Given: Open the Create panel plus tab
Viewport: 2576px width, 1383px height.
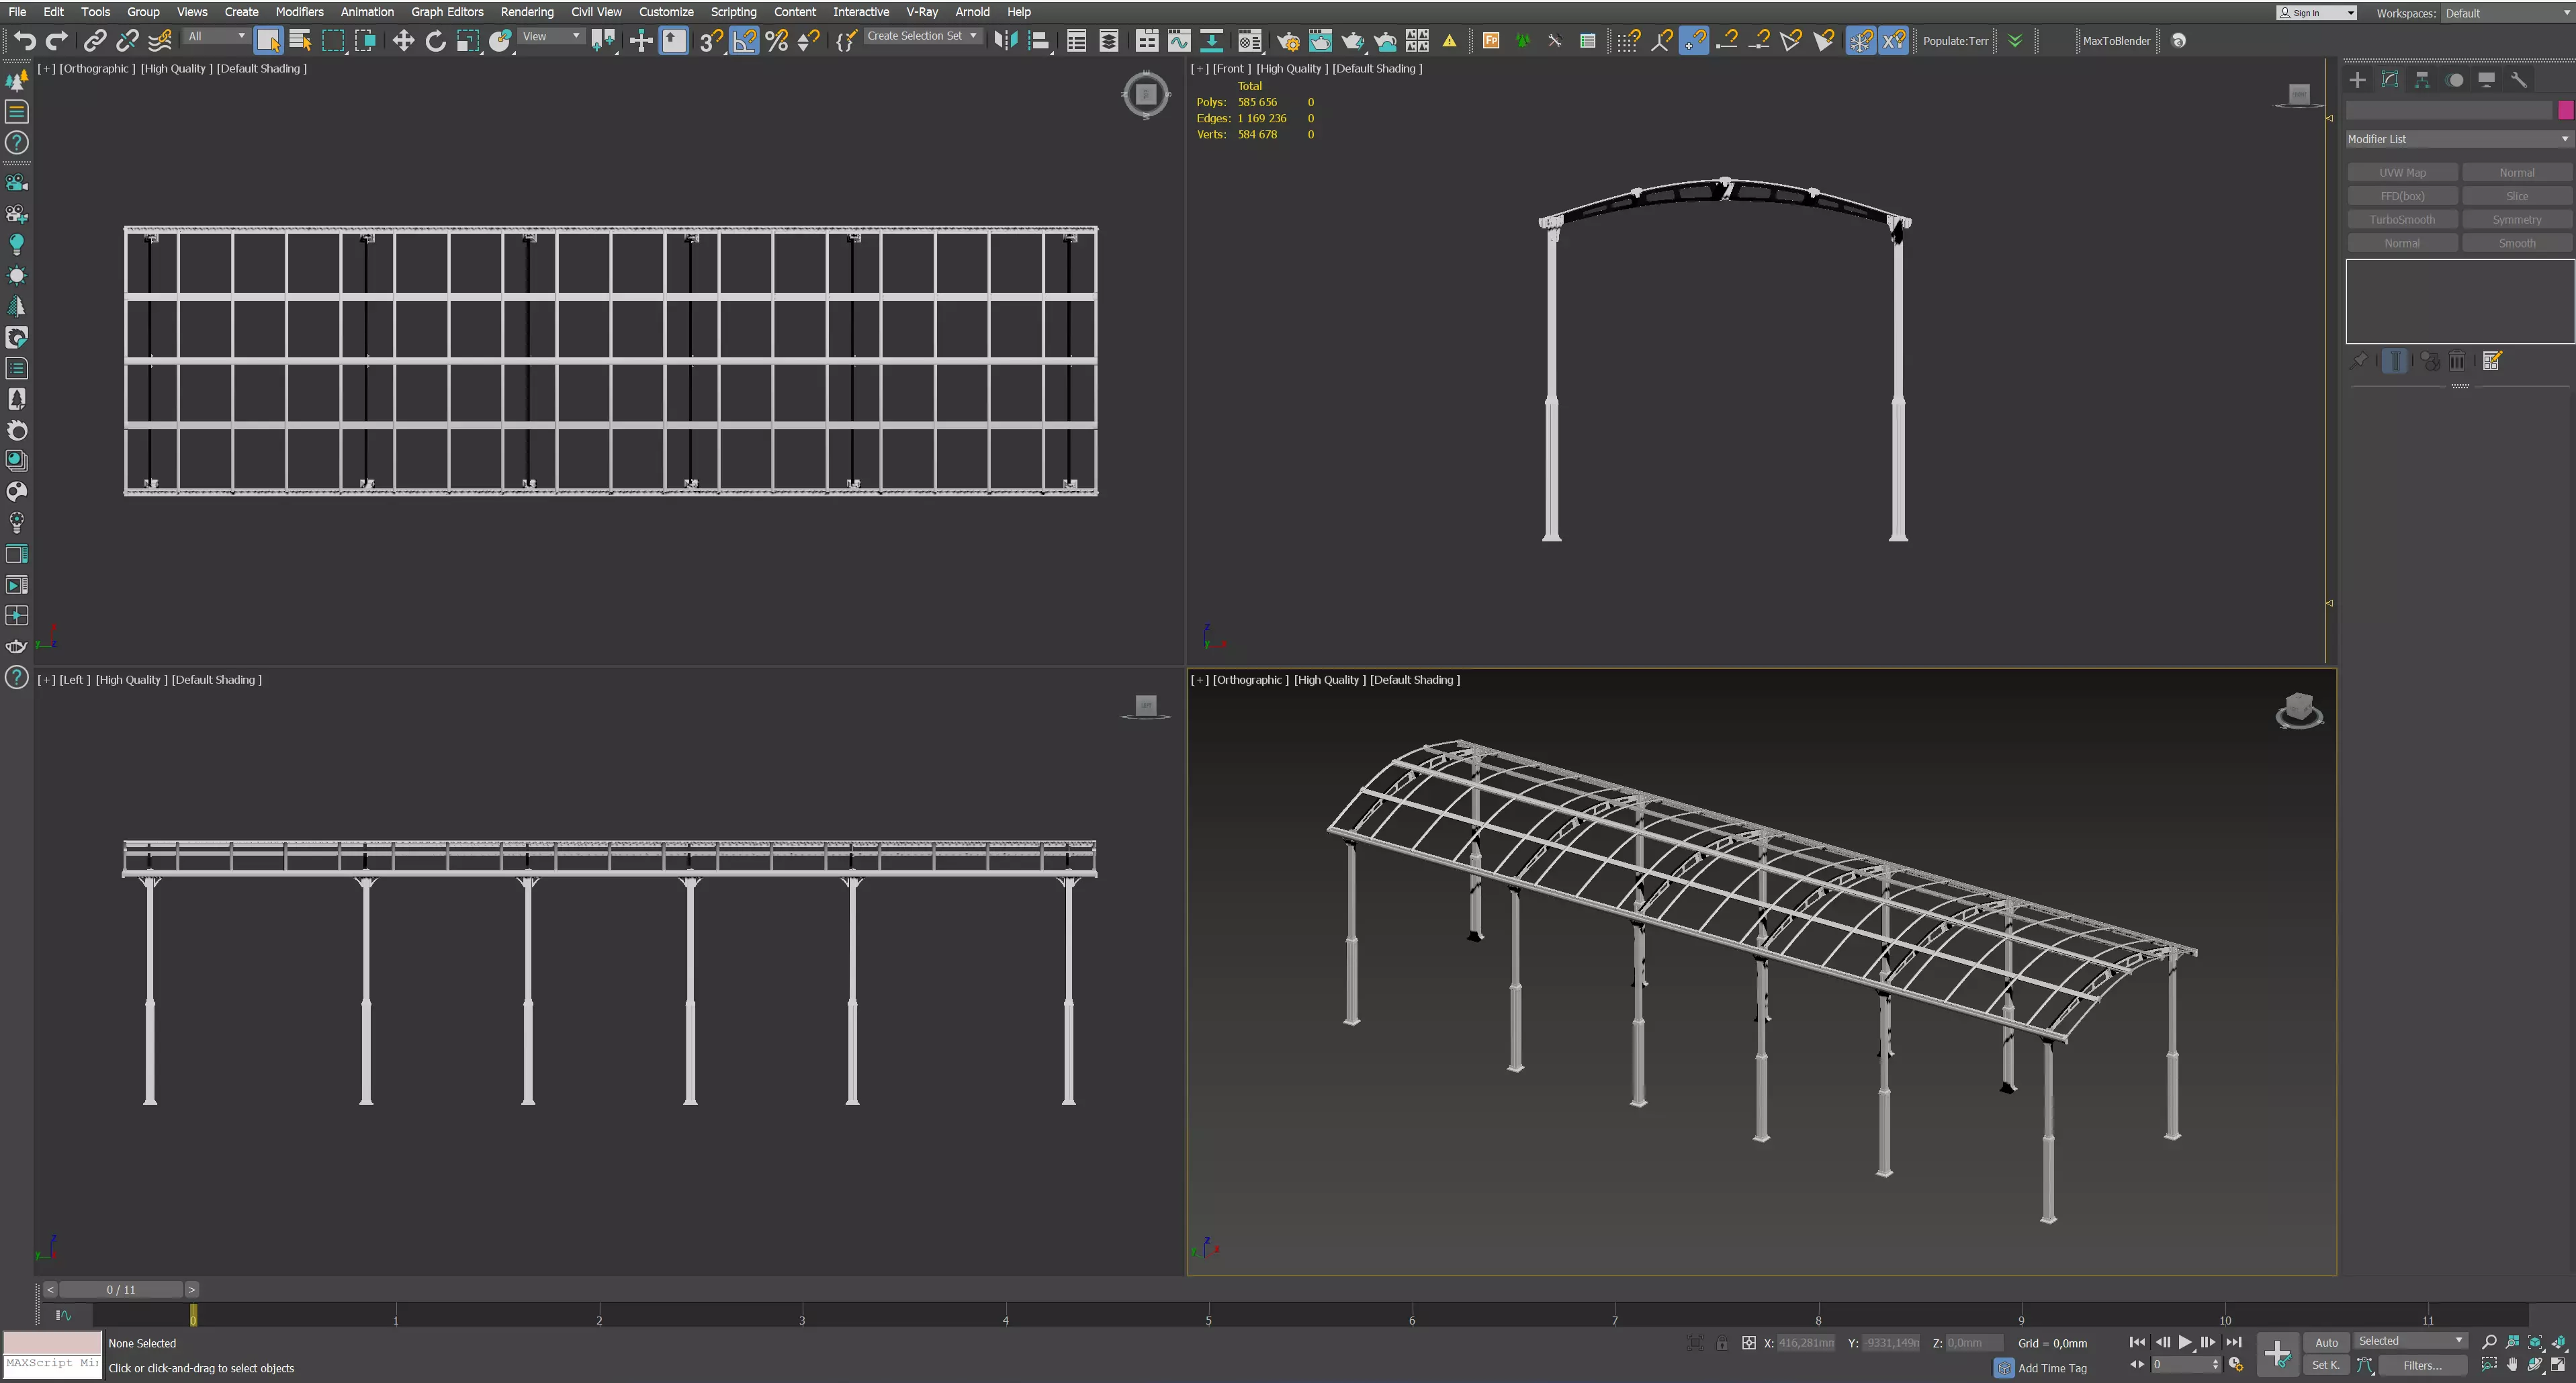Looking at the screenshot, I should pos(2357,80).
